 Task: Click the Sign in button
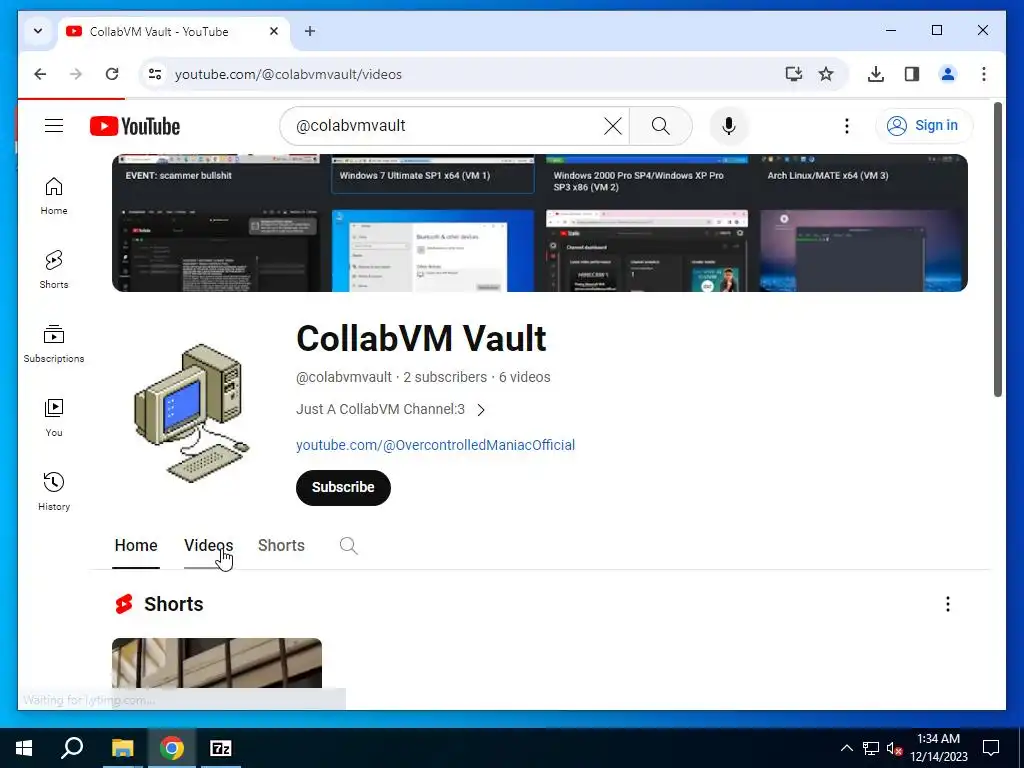coord(924,125)
